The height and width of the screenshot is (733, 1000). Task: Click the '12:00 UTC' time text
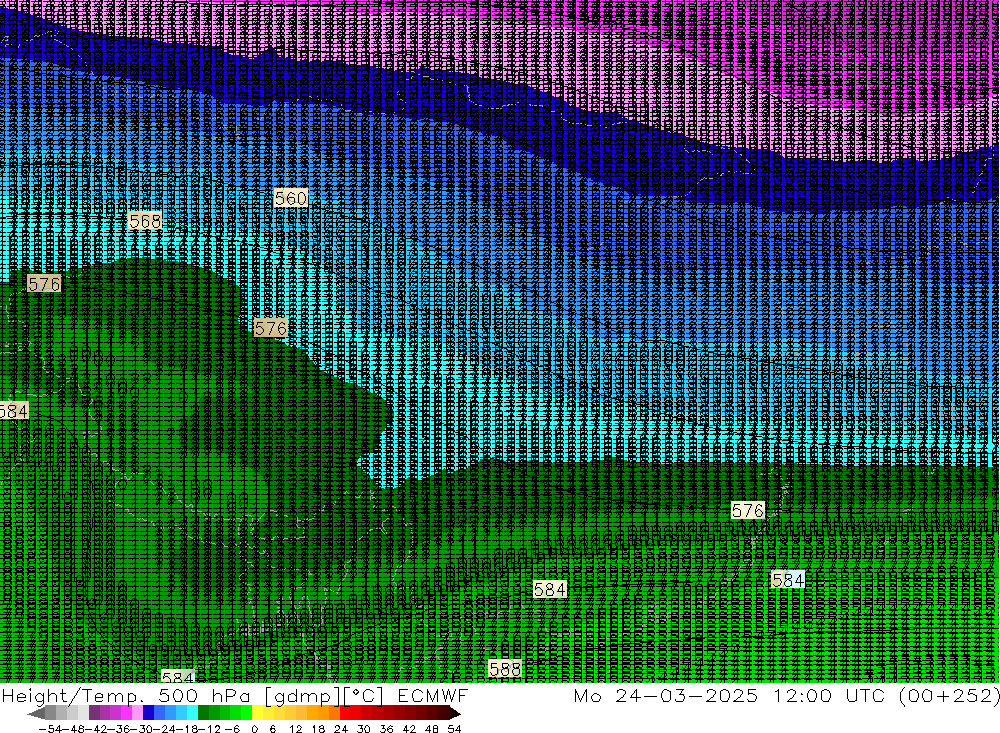coord(829,695)
